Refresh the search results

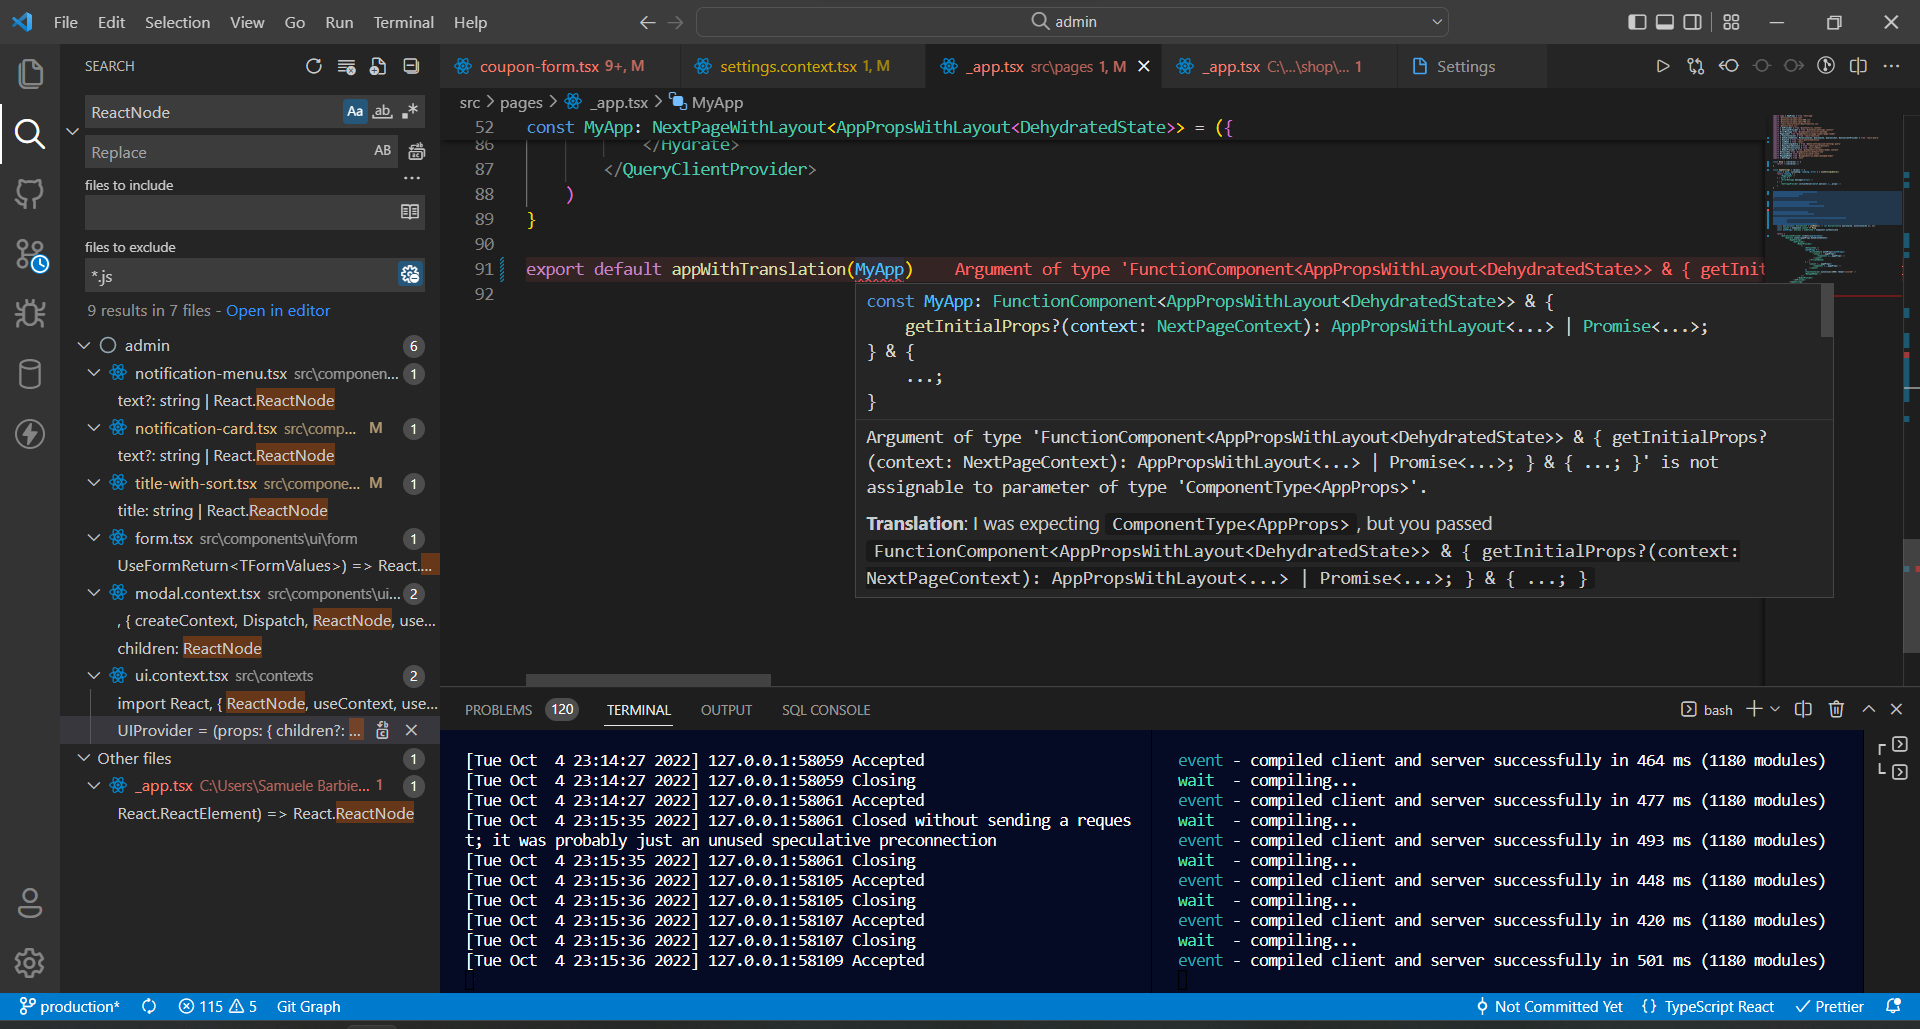pyautogui.click(x=314, y=66)
